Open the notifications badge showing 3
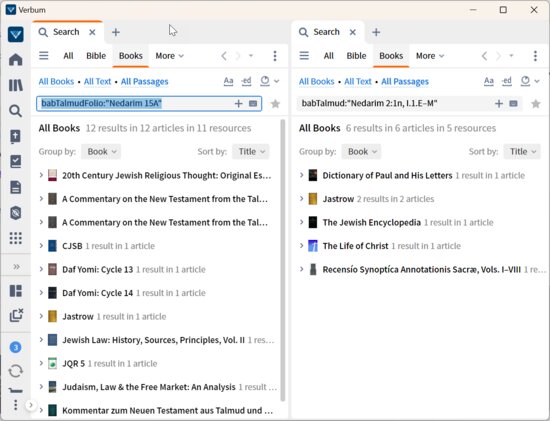This screenshot has height=421, width=550. (15, 347)
